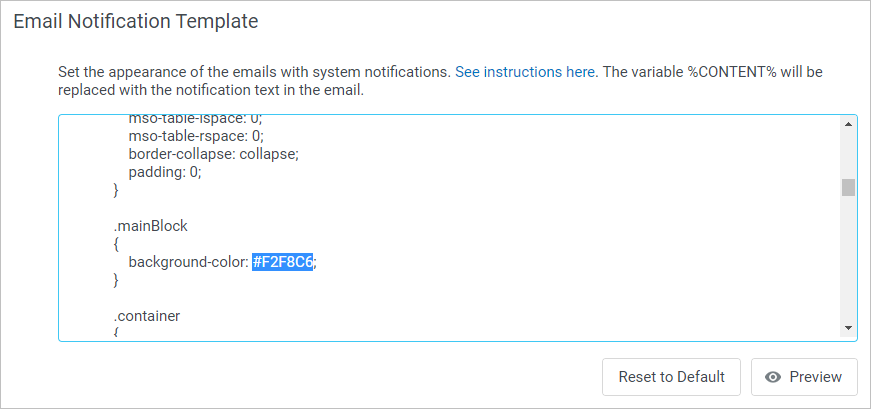Click the closing brace below "padding: 0;"
This screenshot has width=871, height=409.
[x=116, y=190]
